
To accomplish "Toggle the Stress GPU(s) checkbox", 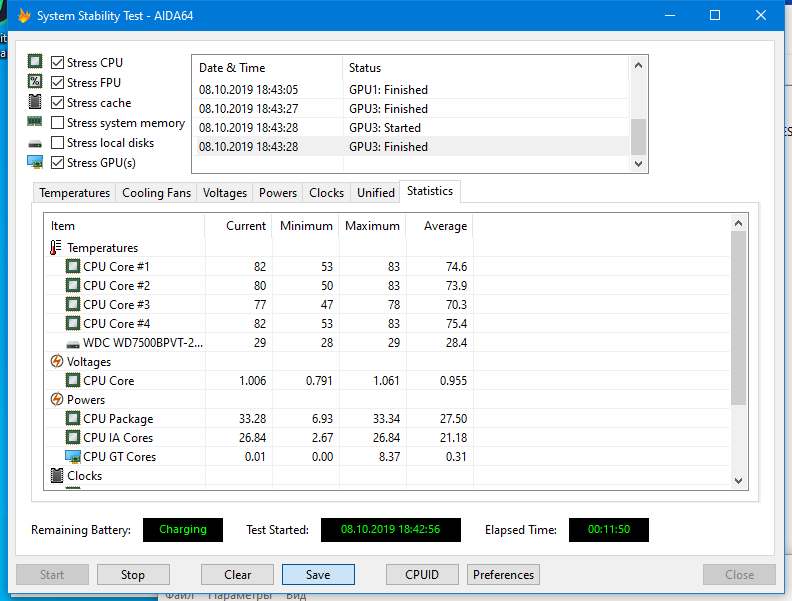I will (58, 163).
